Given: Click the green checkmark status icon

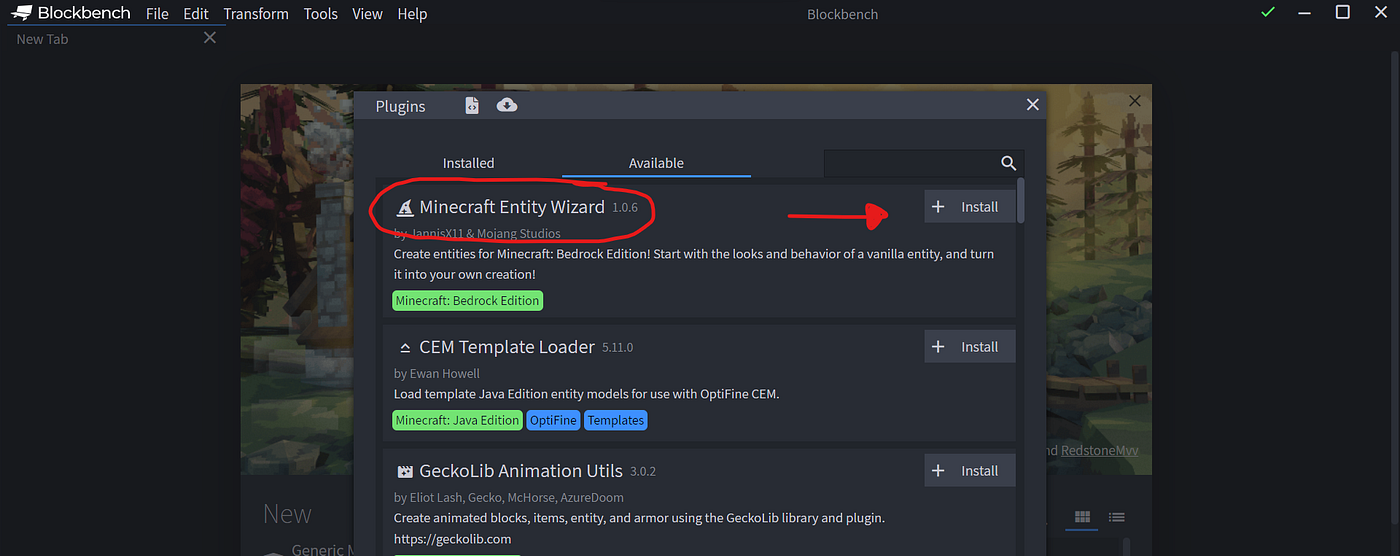Looking at the screenshot, I should tap(1267, 13).
